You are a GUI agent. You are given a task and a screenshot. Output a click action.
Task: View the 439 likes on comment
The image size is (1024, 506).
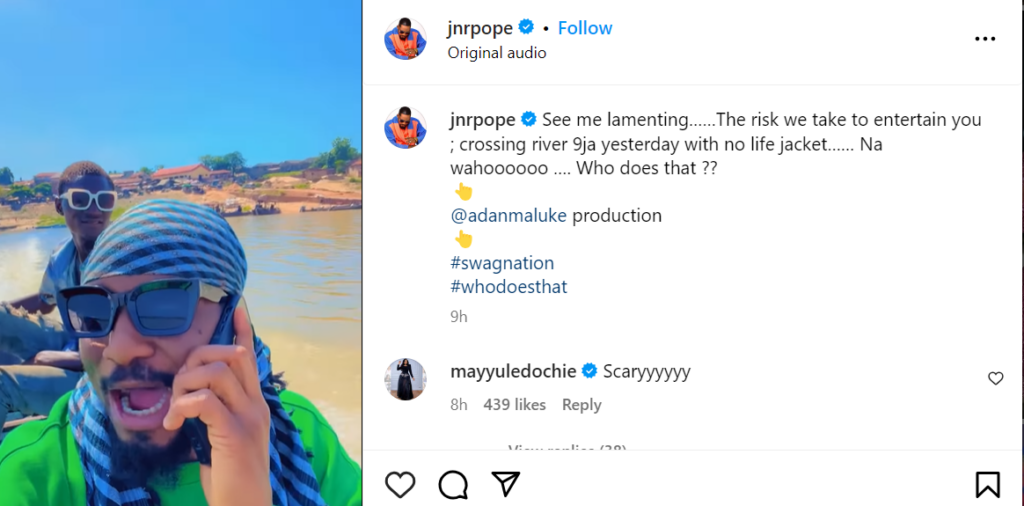click(x=514, y=405)
